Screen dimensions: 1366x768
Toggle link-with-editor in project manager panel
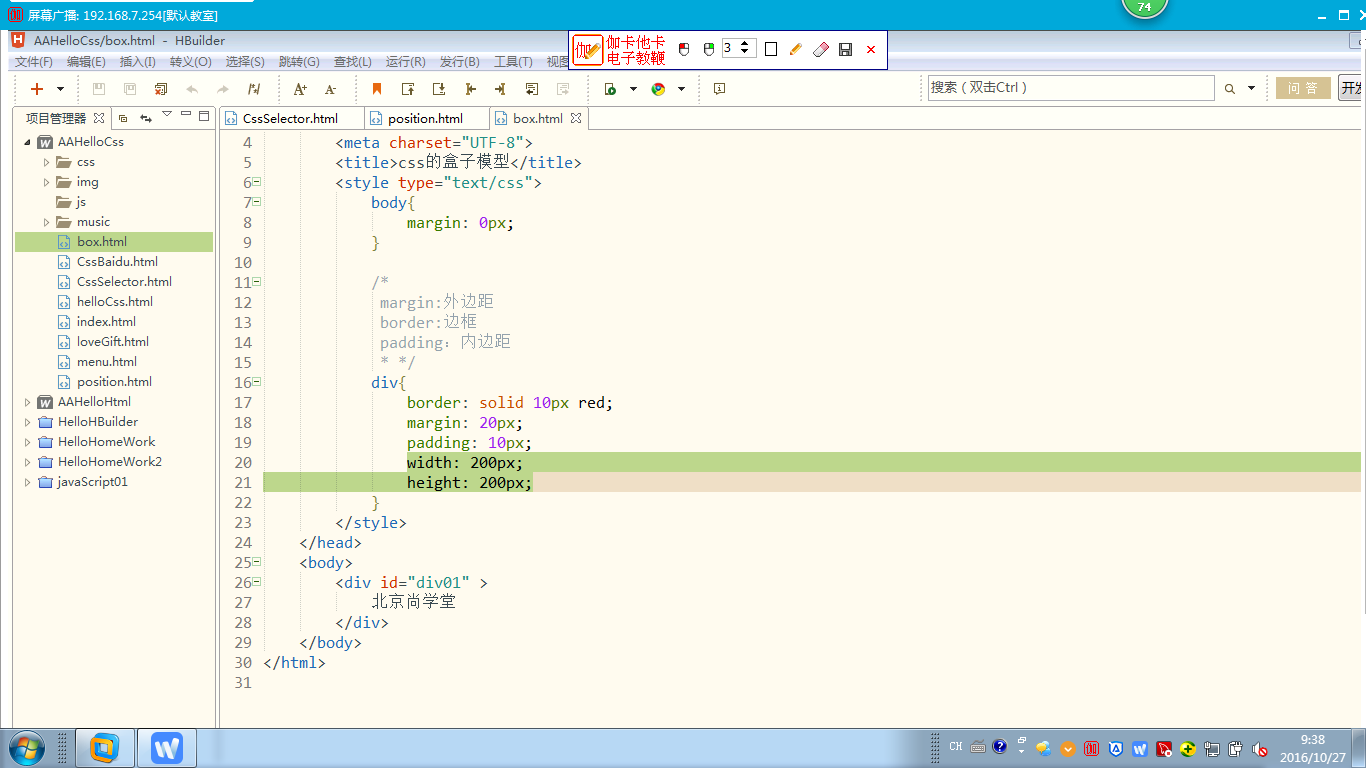point(146,118)
